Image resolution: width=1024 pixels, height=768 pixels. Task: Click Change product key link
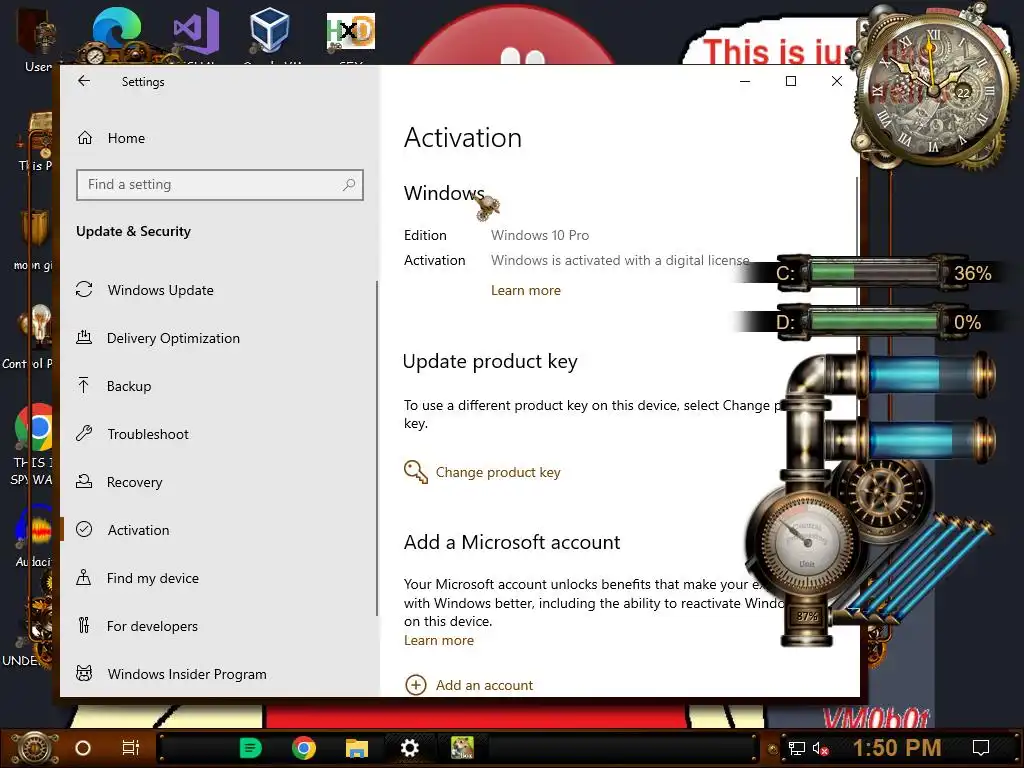(x=498, y=472)
